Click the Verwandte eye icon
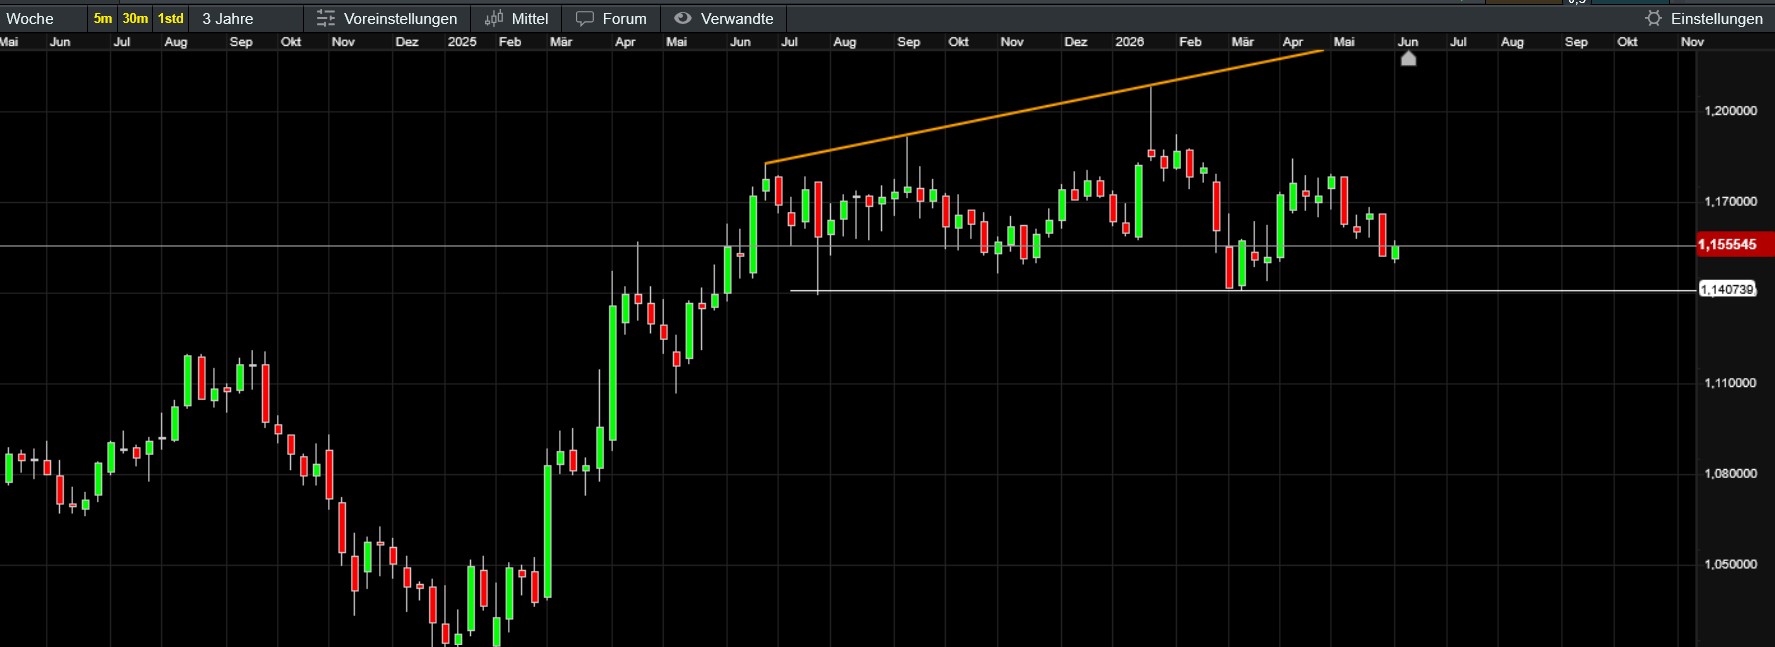Screen dimensions: 1775x647 (x=683, y=19)
